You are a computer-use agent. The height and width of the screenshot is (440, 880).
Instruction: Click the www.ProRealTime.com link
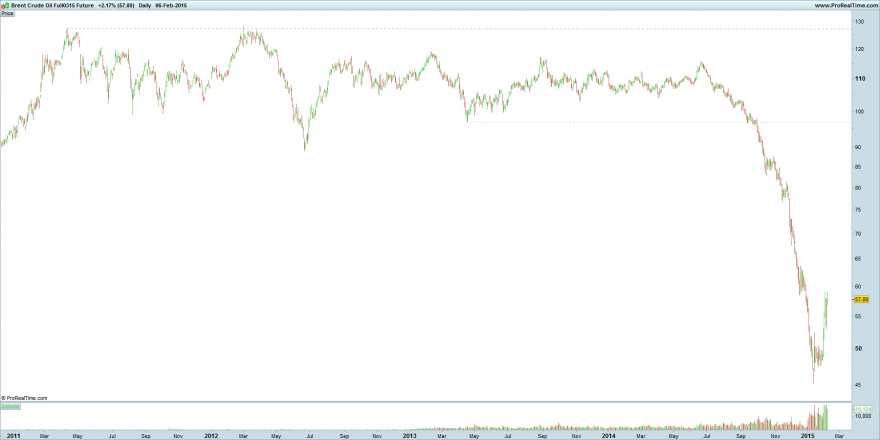tap(846, 5)
